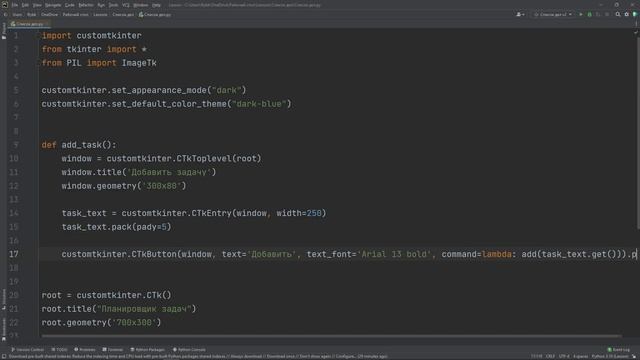
Task: Click the Список дел.py file breadcrumb
Action: coord(155,14)
